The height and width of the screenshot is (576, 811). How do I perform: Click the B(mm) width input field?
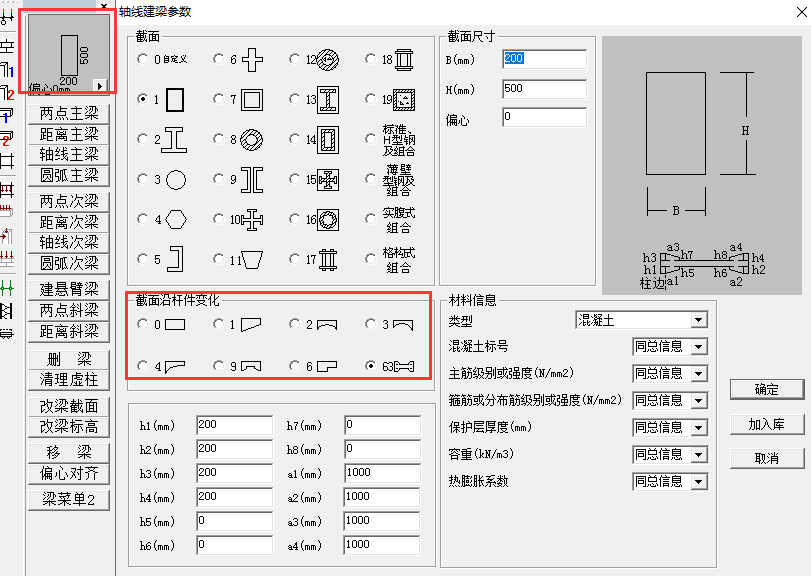[x=544, y=59]
